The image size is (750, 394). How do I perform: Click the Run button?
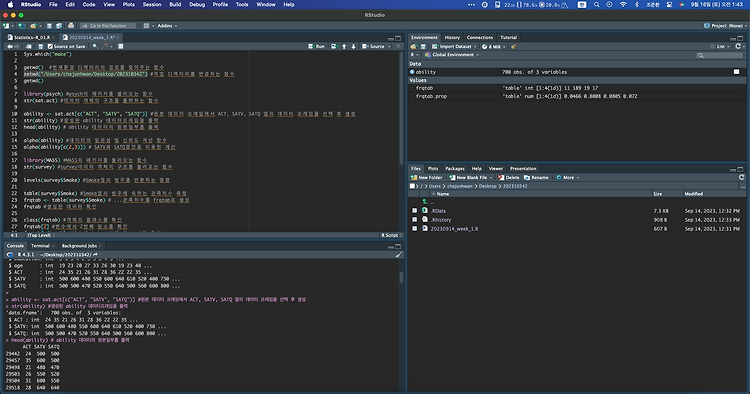click(317, 46)
